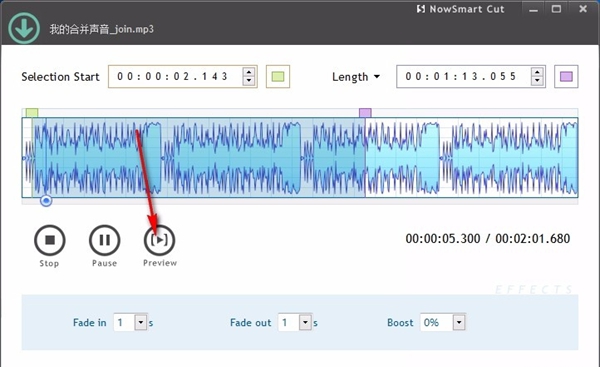Click the green selection start marker button

pyautogui.click(x=278, y=77)
